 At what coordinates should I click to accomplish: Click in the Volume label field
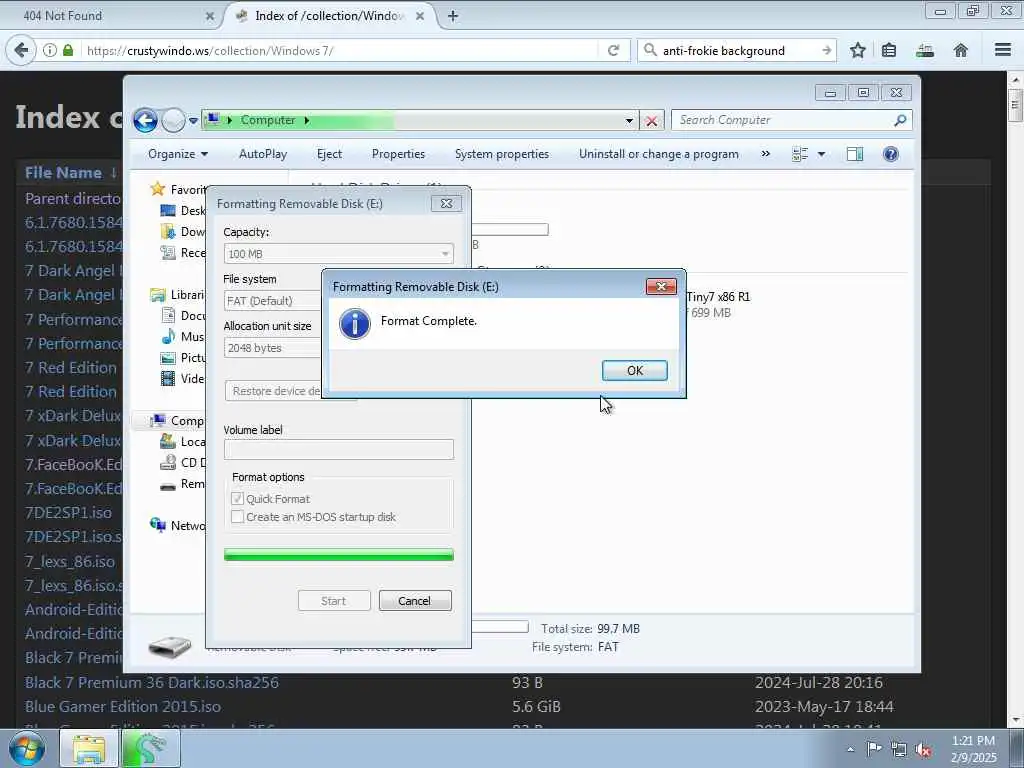coord(338,449)
